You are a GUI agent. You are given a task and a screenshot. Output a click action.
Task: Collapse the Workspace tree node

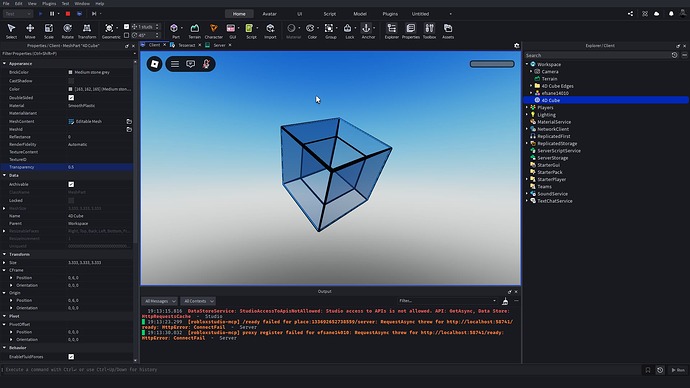coord(527,64)
